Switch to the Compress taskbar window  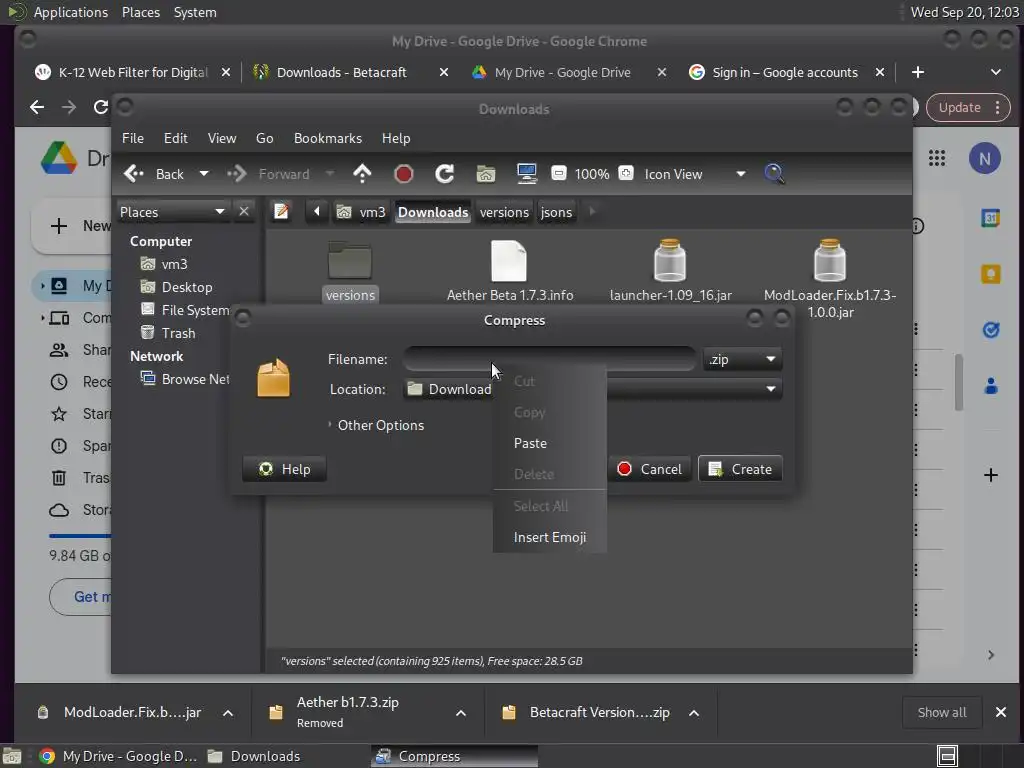(x=455, y=756)
